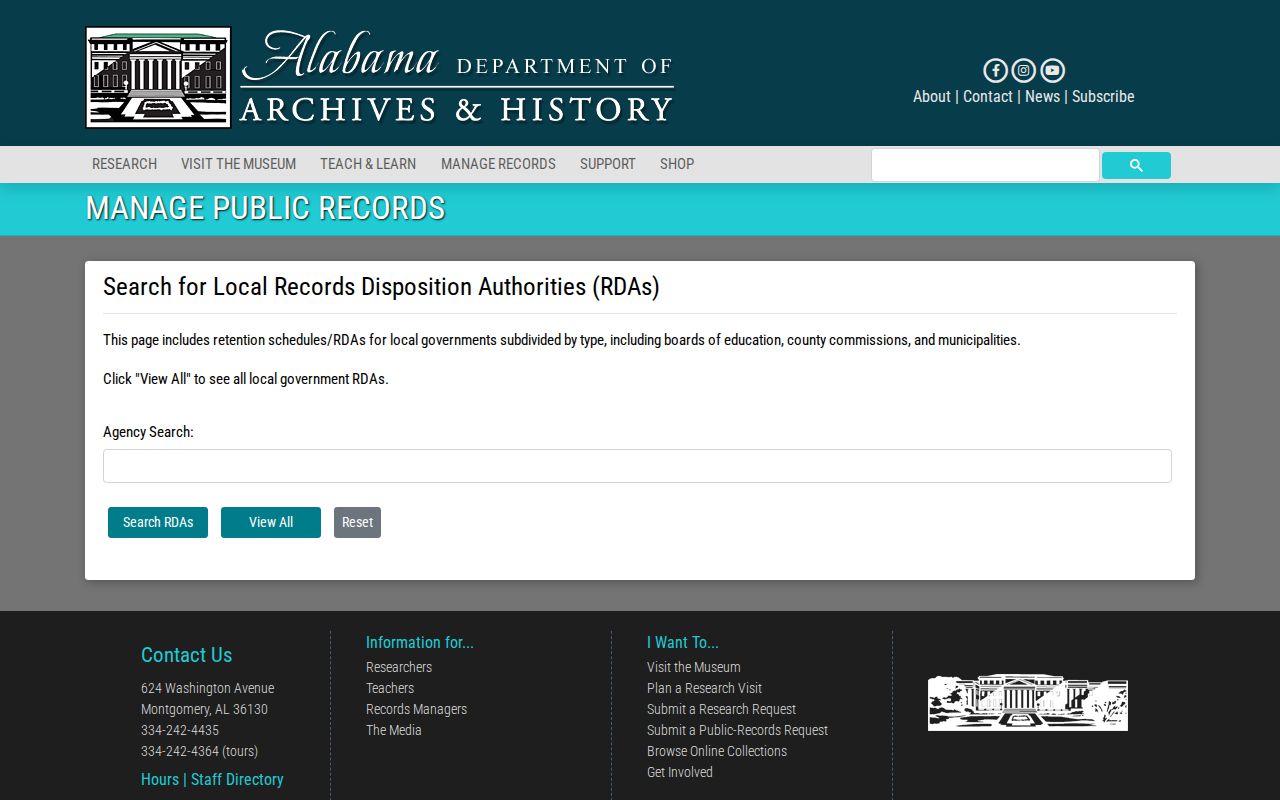Screen dimensions: 1280x800
Task: Click the Reset button
Action: [357, 522]
